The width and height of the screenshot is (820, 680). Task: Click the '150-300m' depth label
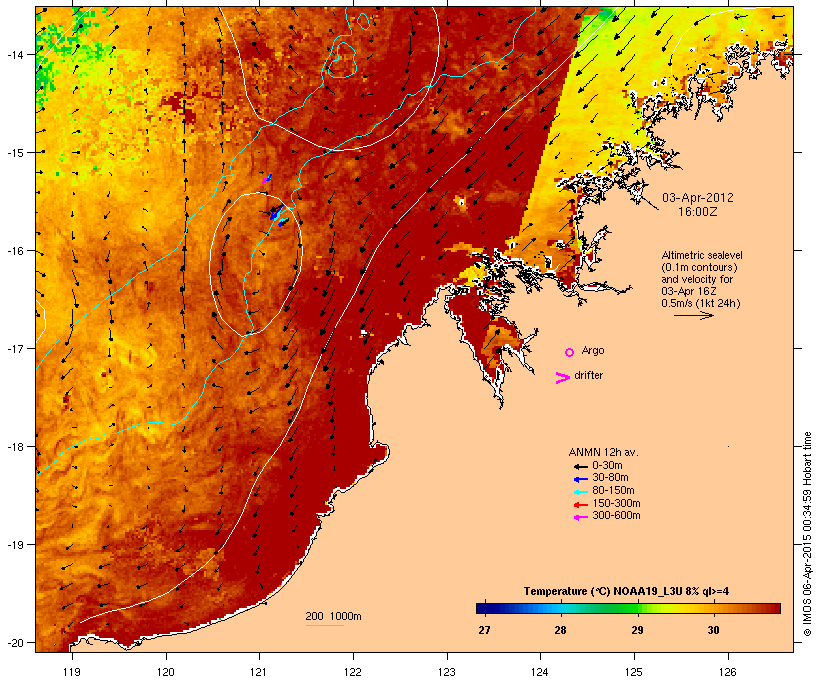click(616, 503)
